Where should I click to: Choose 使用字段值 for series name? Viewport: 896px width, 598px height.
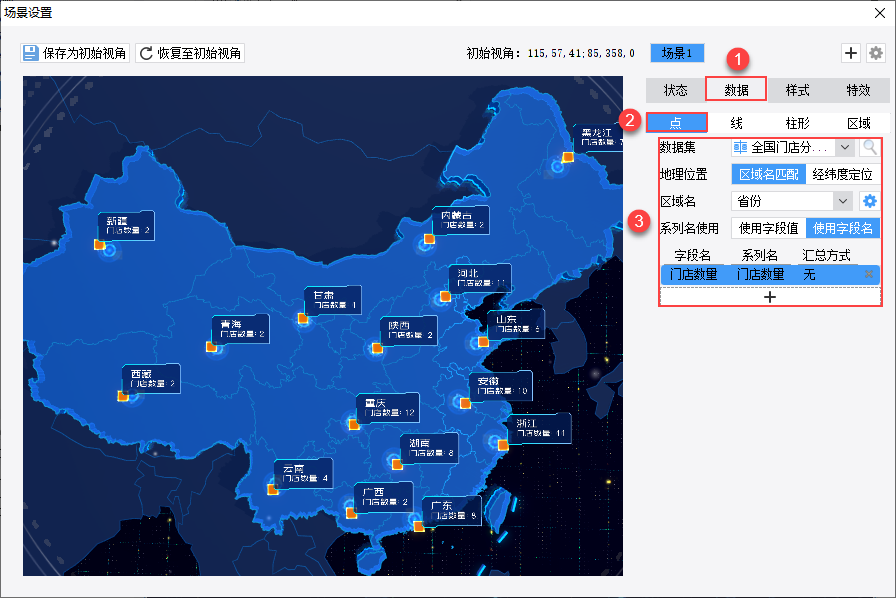[769, 228]
